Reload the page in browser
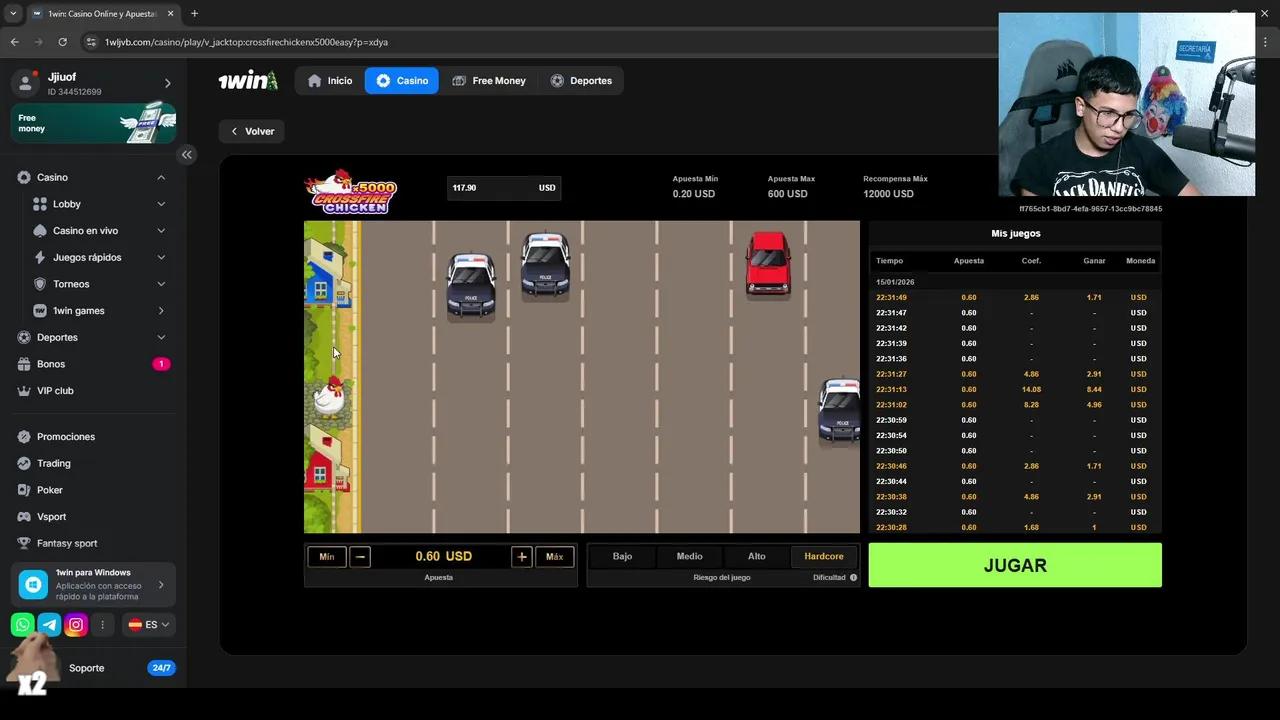This screenshot has width=1280, height=720. (62, 42)
